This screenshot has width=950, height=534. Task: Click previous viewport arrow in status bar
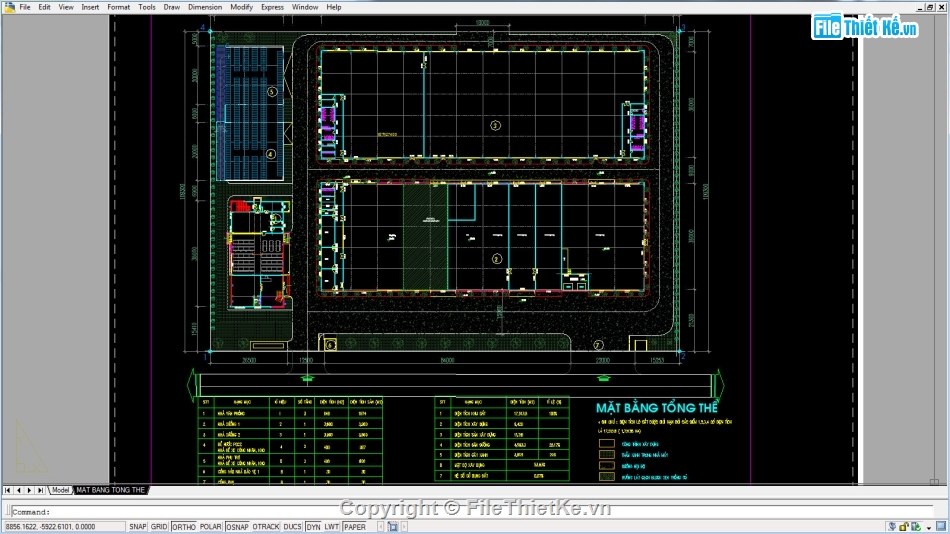(x=381, y=527)
